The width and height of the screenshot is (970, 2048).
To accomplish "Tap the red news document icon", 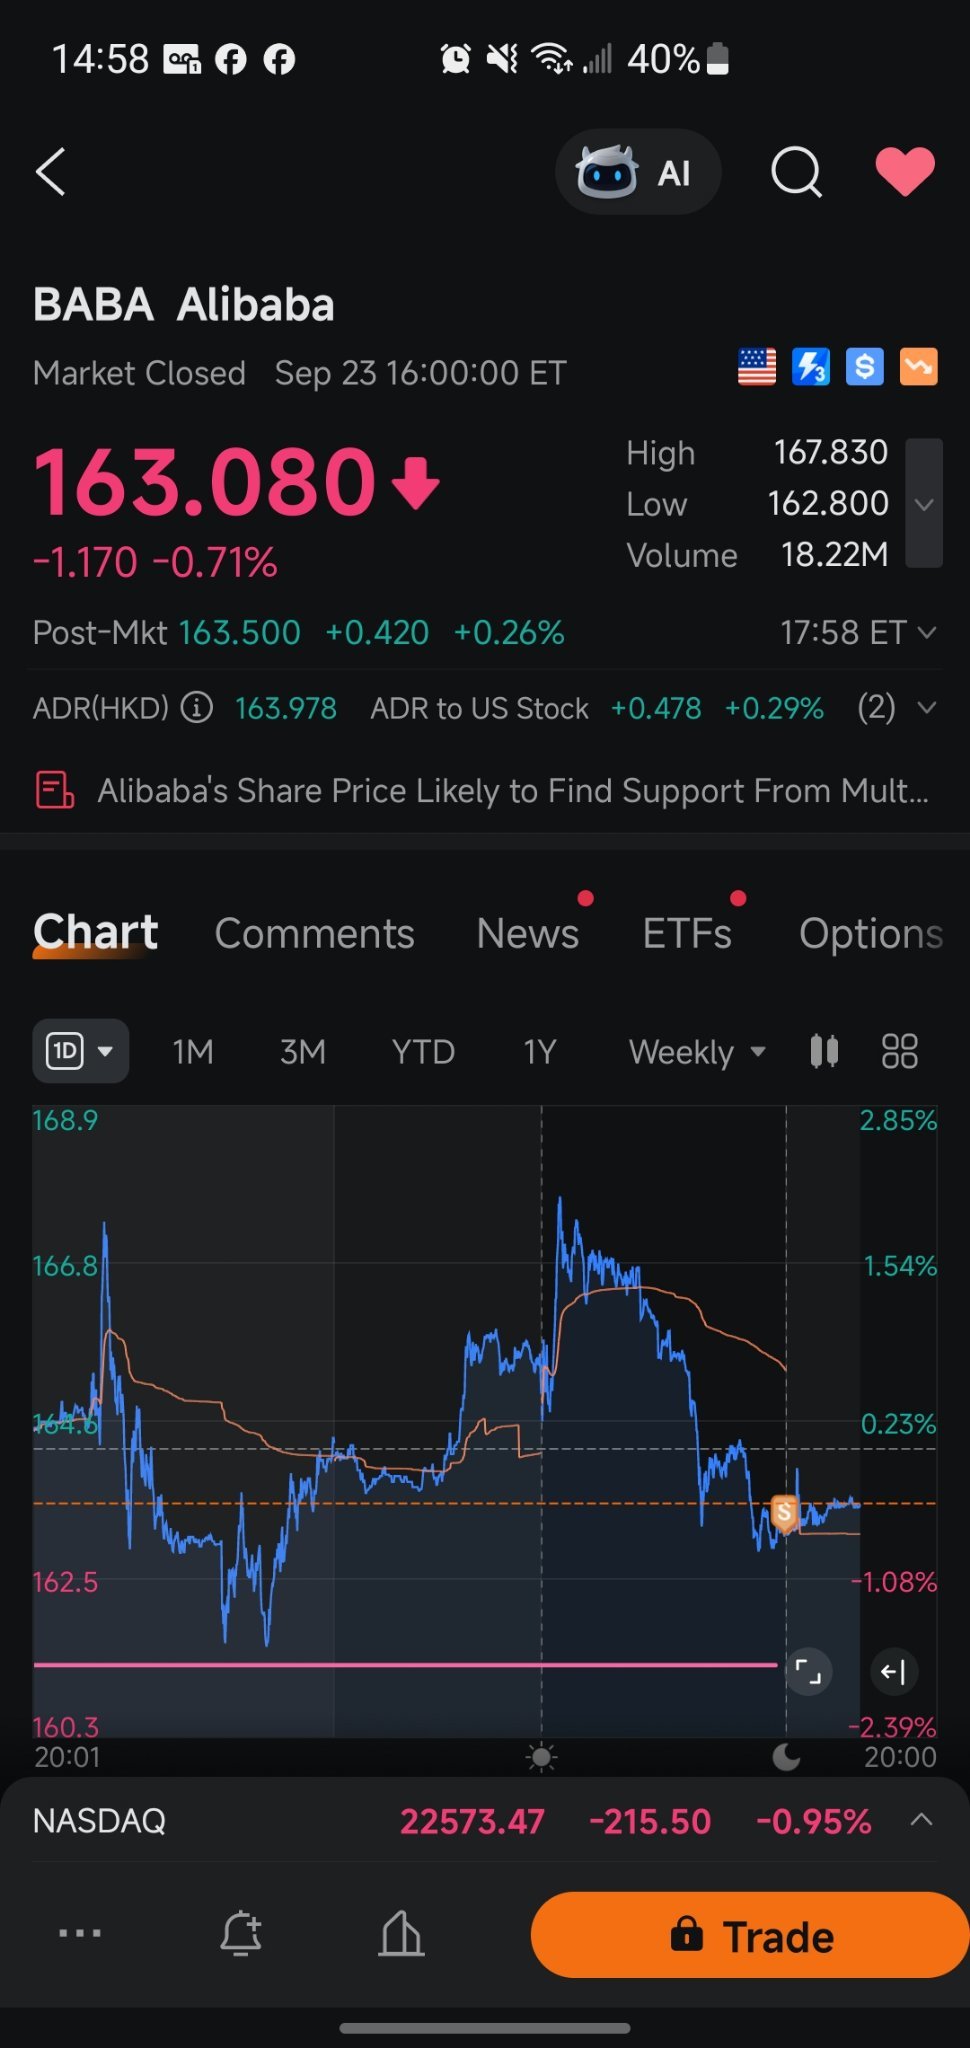I will pyautogui.click(x=54, y=790).
